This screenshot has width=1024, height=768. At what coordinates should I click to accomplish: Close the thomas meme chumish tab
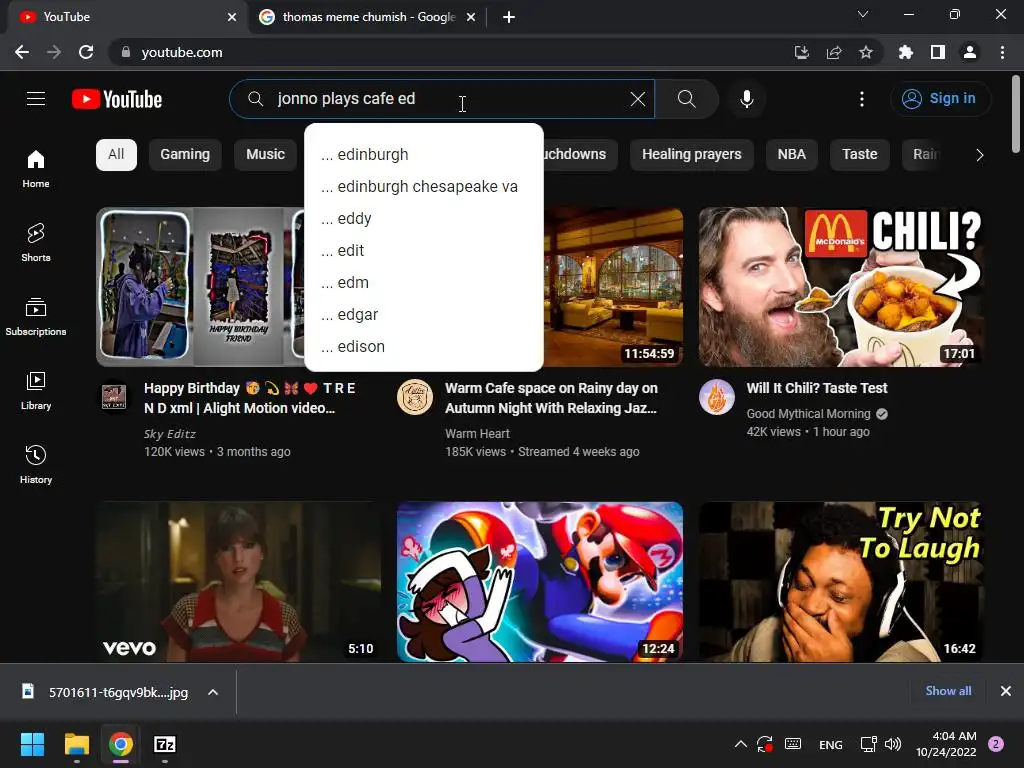471,17
